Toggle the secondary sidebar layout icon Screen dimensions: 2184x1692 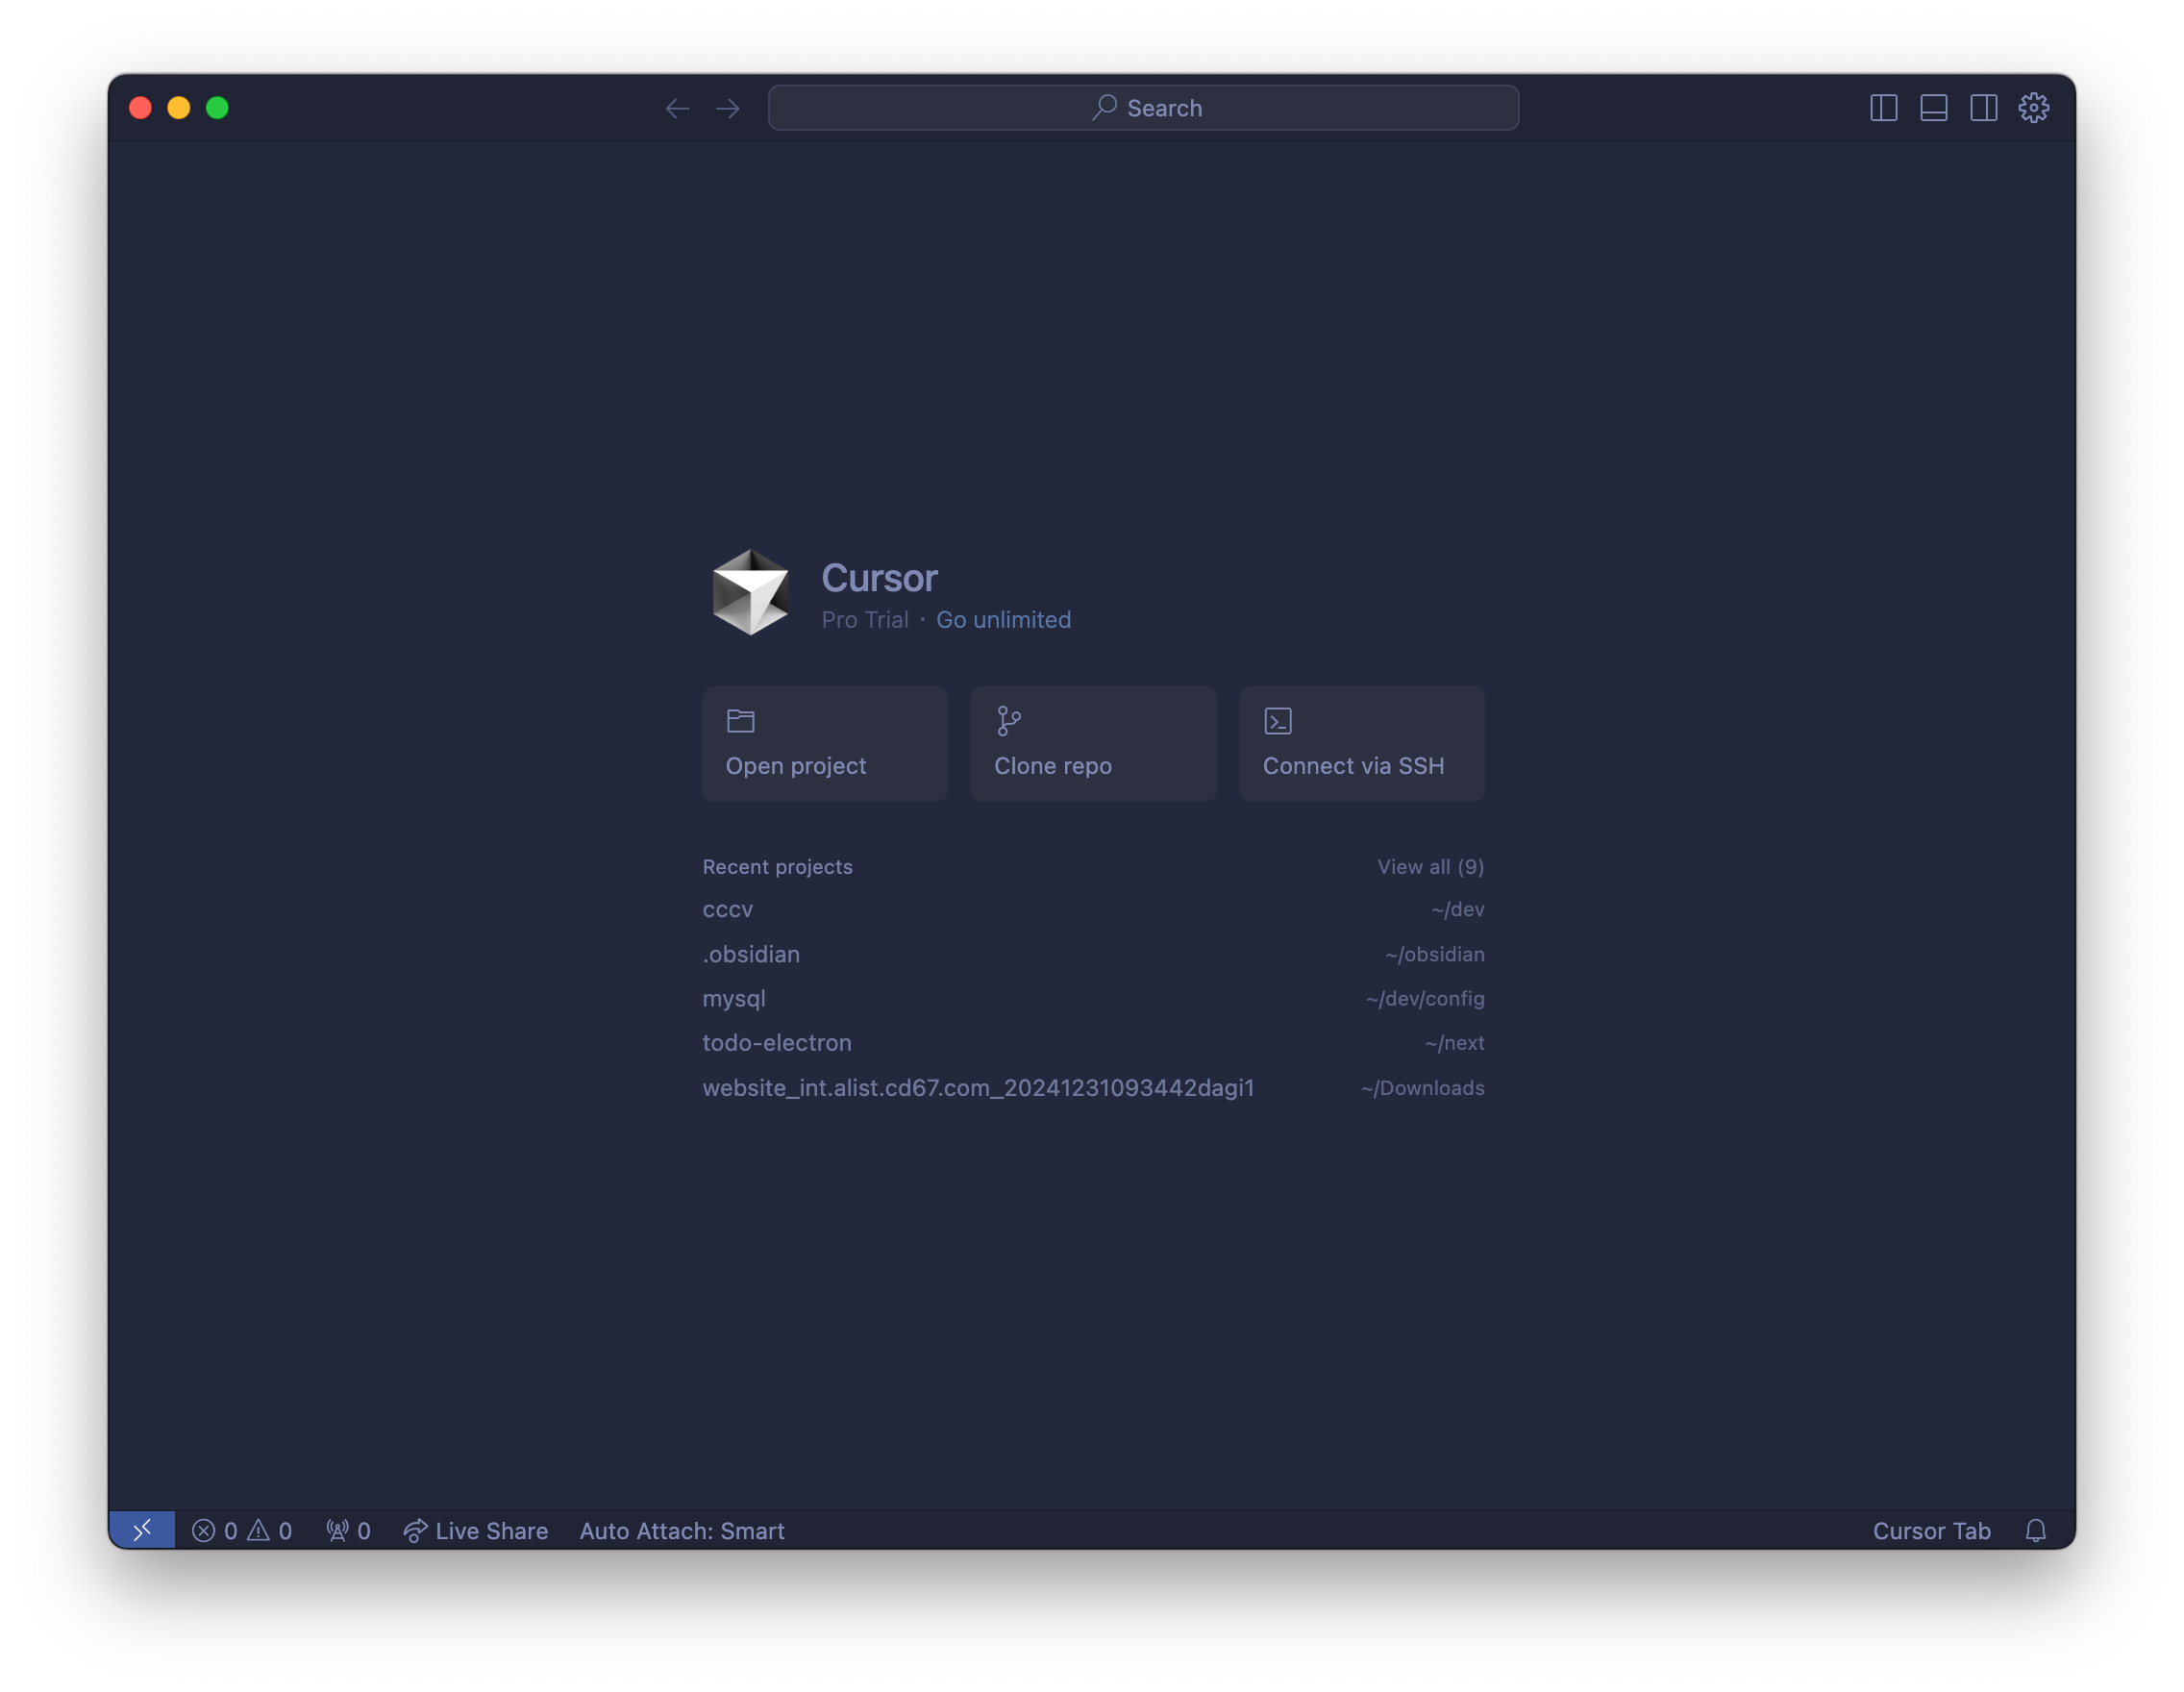[1983, 108]
